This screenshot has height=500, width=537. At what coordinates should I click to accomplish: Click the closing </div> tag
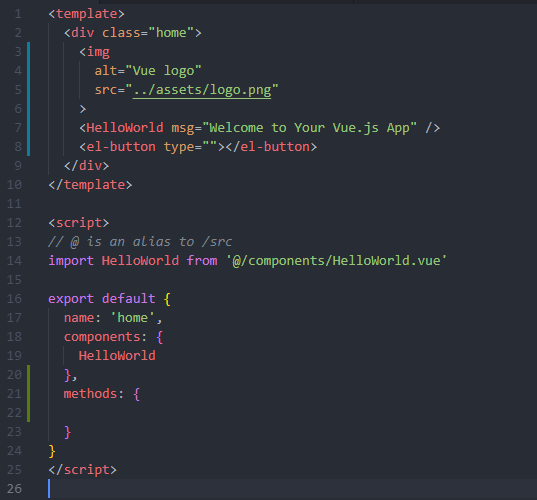87,166
